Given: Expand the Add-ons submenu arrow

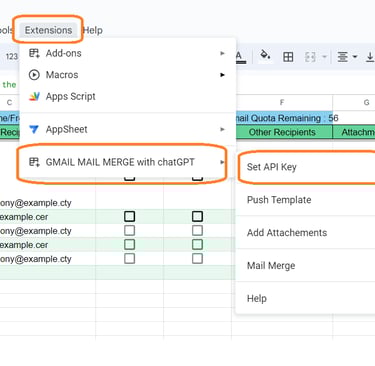Looking at the screenshot, I should coord(222,53).
